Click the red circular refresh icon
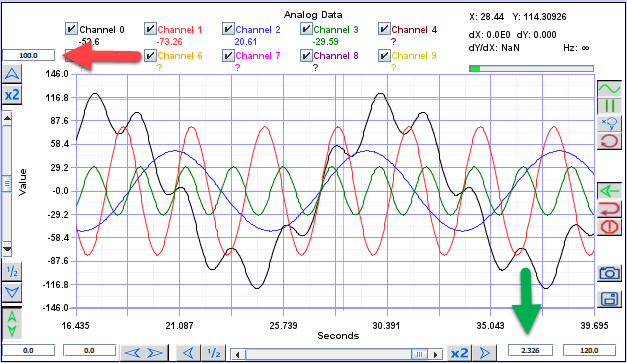 tap(609, 141)
